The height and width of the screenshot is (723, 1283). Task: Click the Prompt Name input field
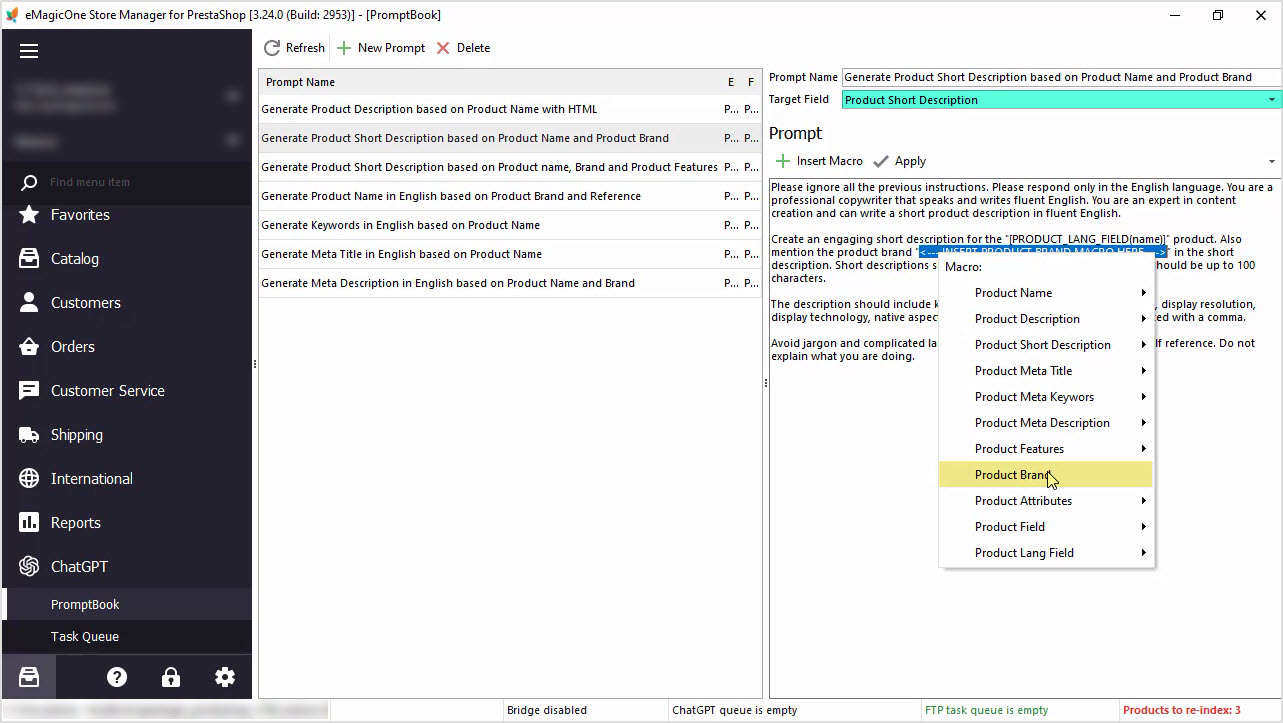coord(1061,77)
